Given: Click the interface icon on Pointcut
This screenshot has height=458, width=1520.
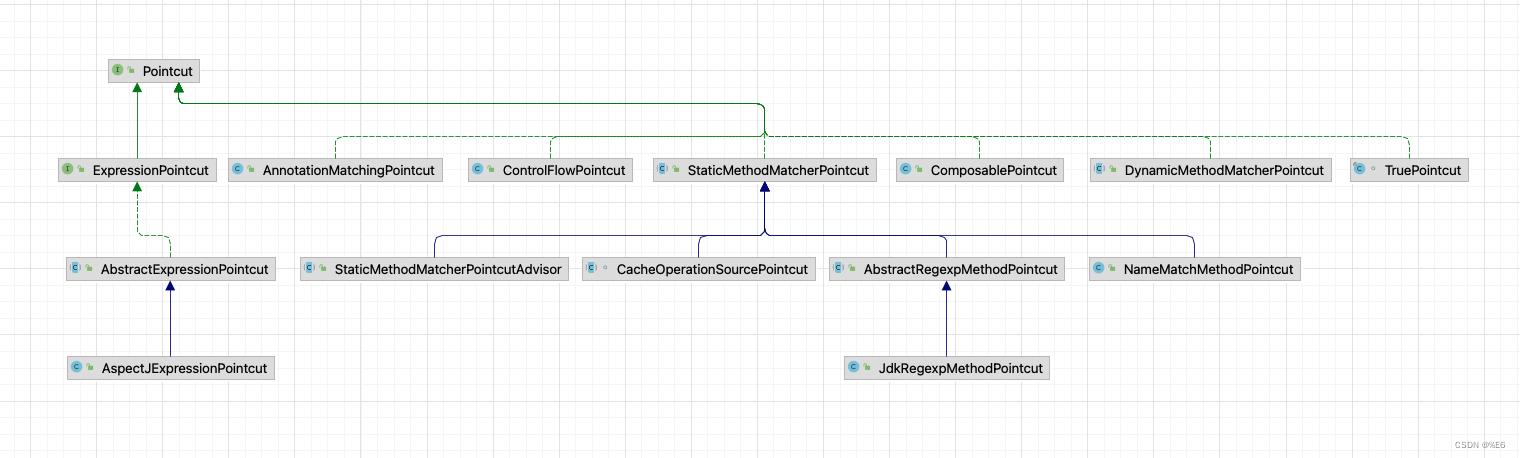Looking at the screenshot, I should click(118, 71).
